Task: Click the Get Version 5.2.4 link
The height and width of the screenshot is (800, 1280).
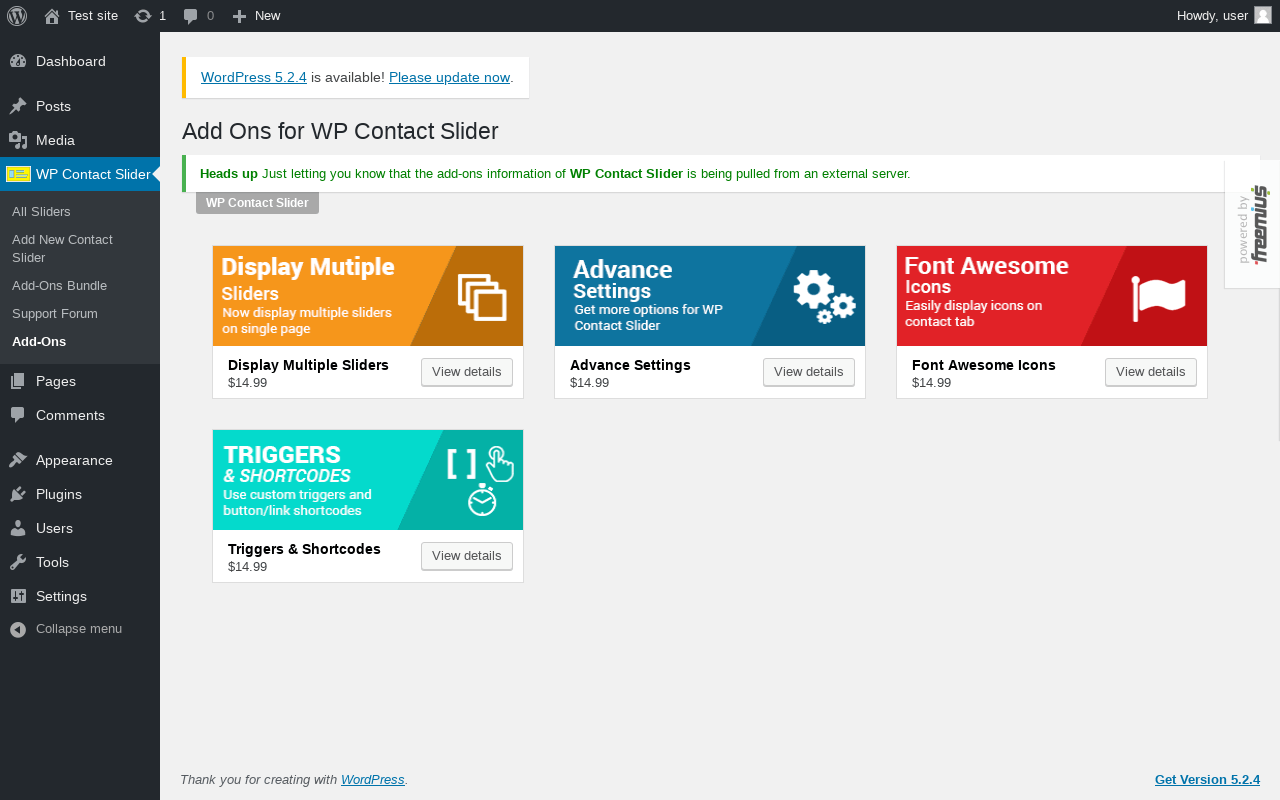Action: [x=1207, y=780]
